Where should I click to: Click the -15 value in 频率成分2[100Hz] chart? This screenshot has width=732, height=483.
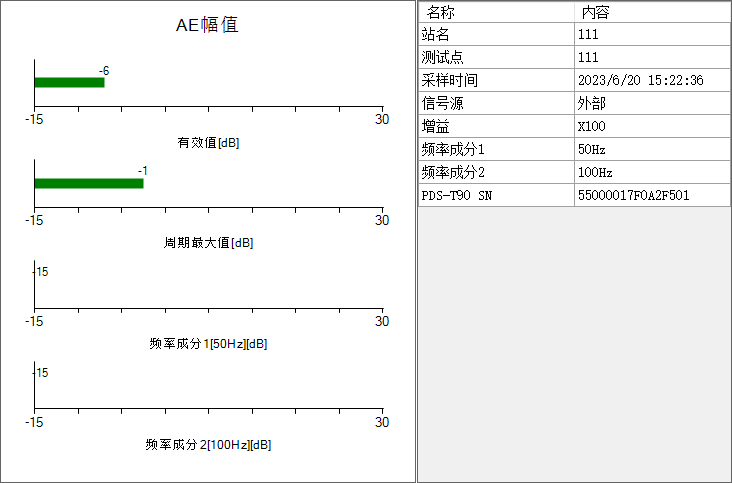click(41, 372)
